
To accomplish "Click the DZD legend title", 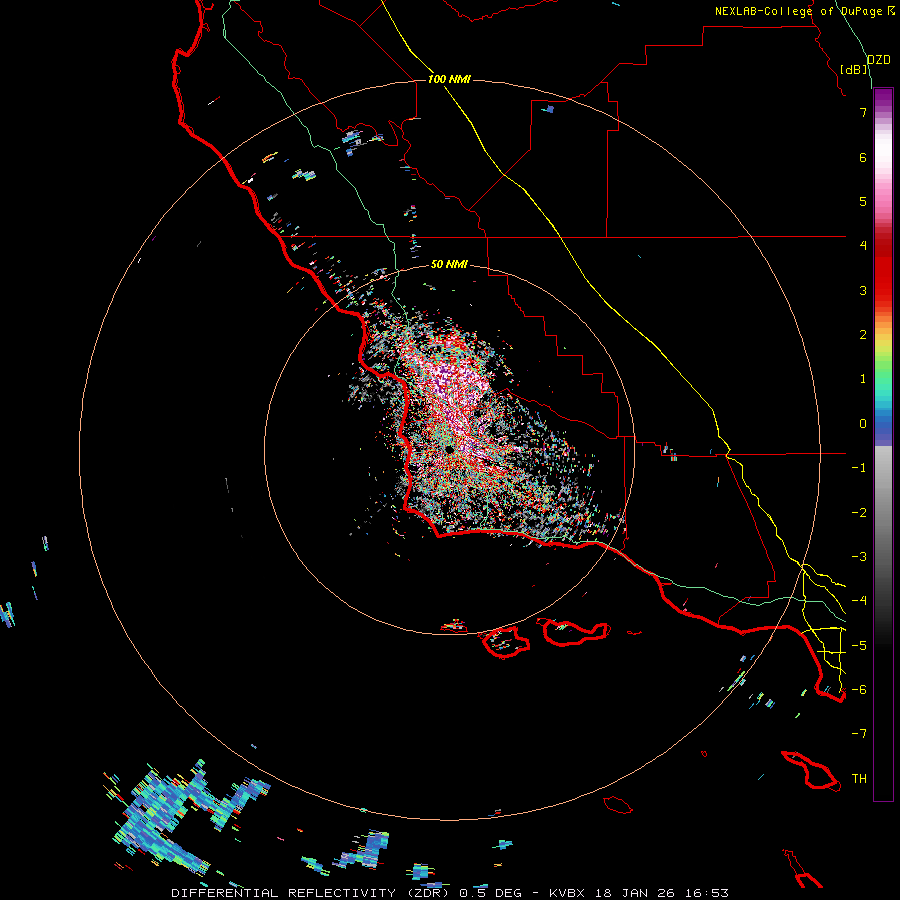I will tap(879, 60).
